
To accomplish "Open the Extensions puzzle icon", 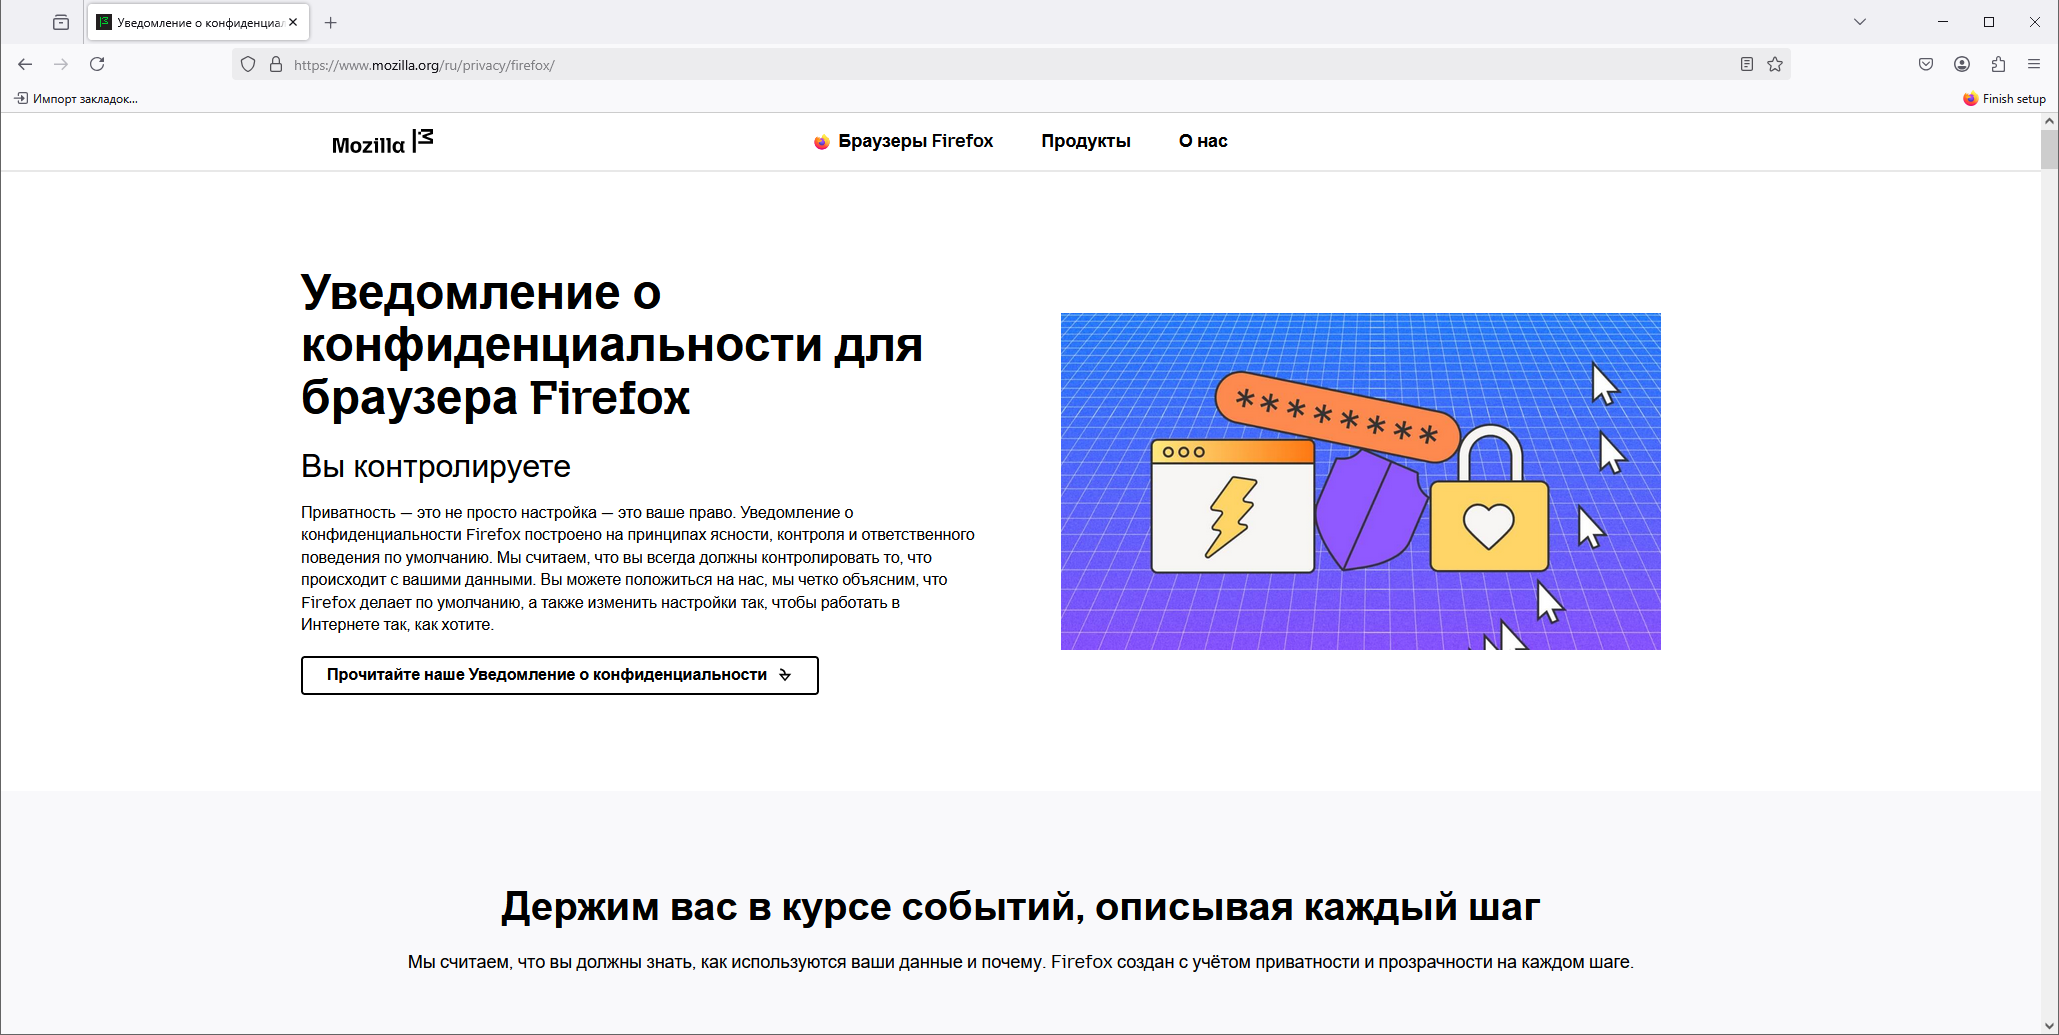I will 1998,64.
